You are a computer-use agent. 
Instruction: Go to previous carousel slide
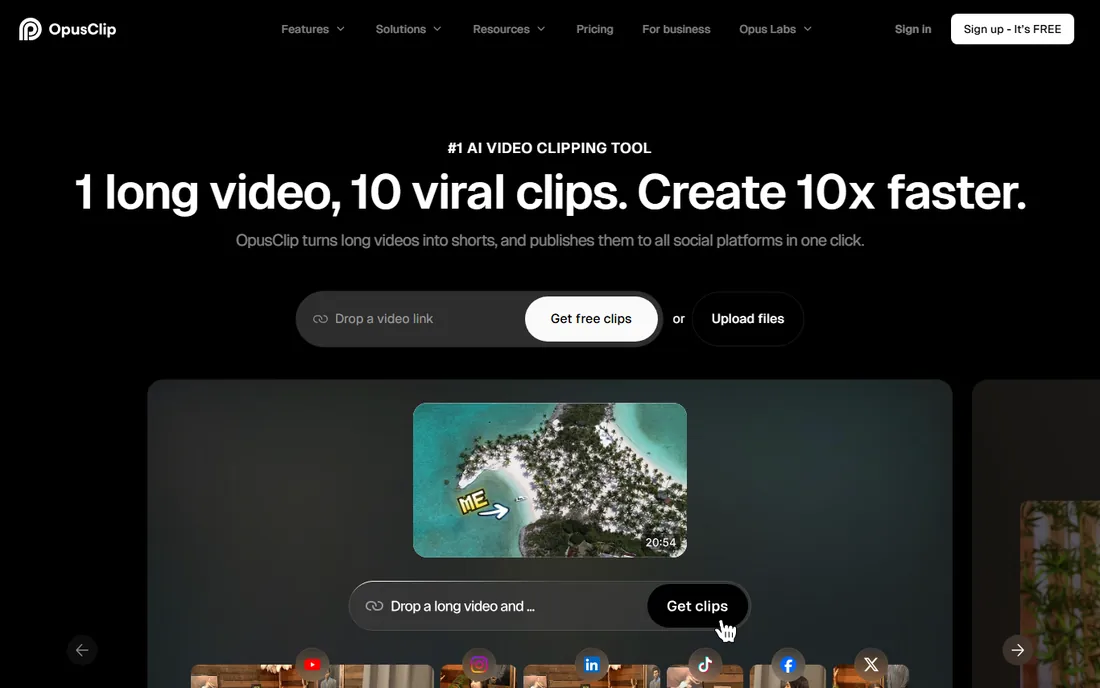(x=82, y=650)
